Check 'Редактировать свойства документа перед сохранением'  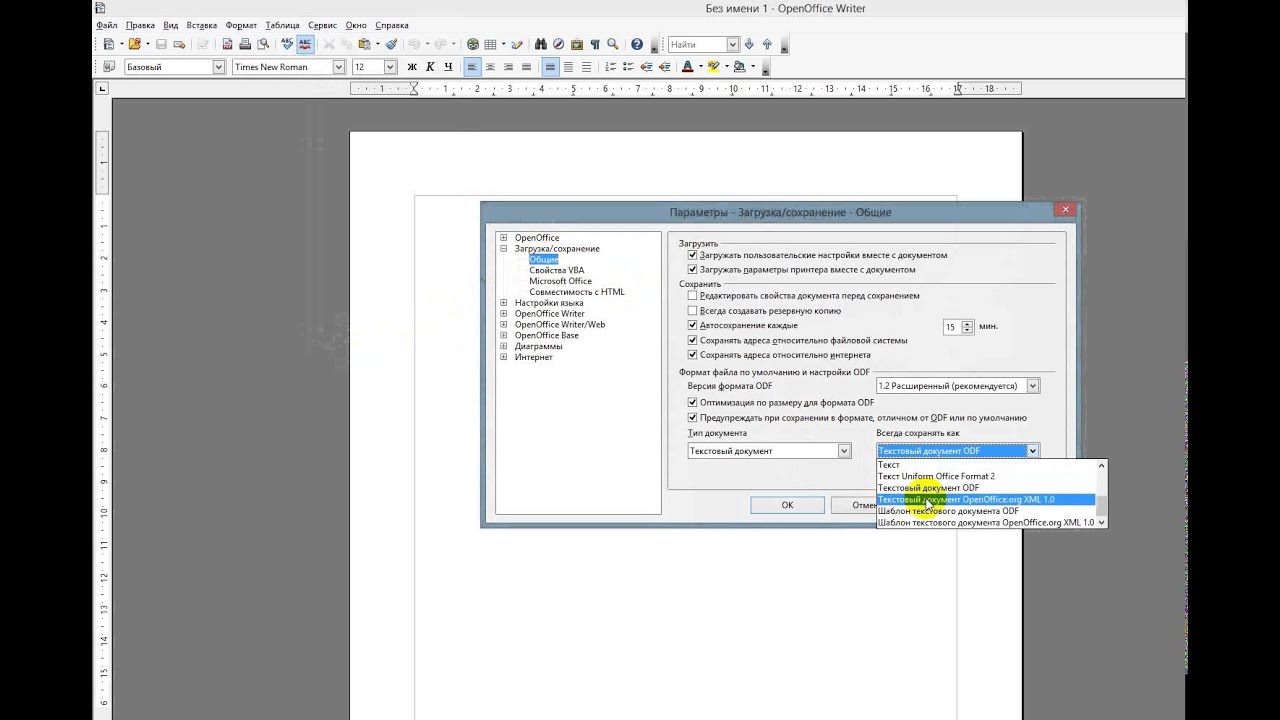[692, 296]
